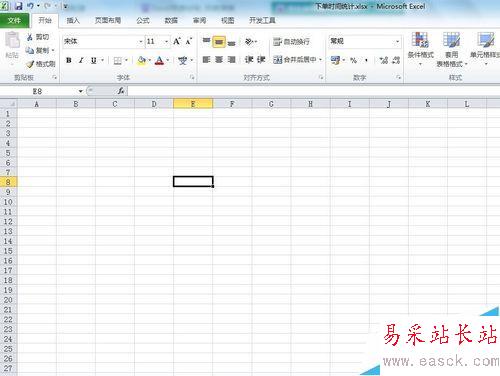Switch to the View tab
Image resolution: width=500 pixels, height=376 pixels.
(x=227, y=21)
